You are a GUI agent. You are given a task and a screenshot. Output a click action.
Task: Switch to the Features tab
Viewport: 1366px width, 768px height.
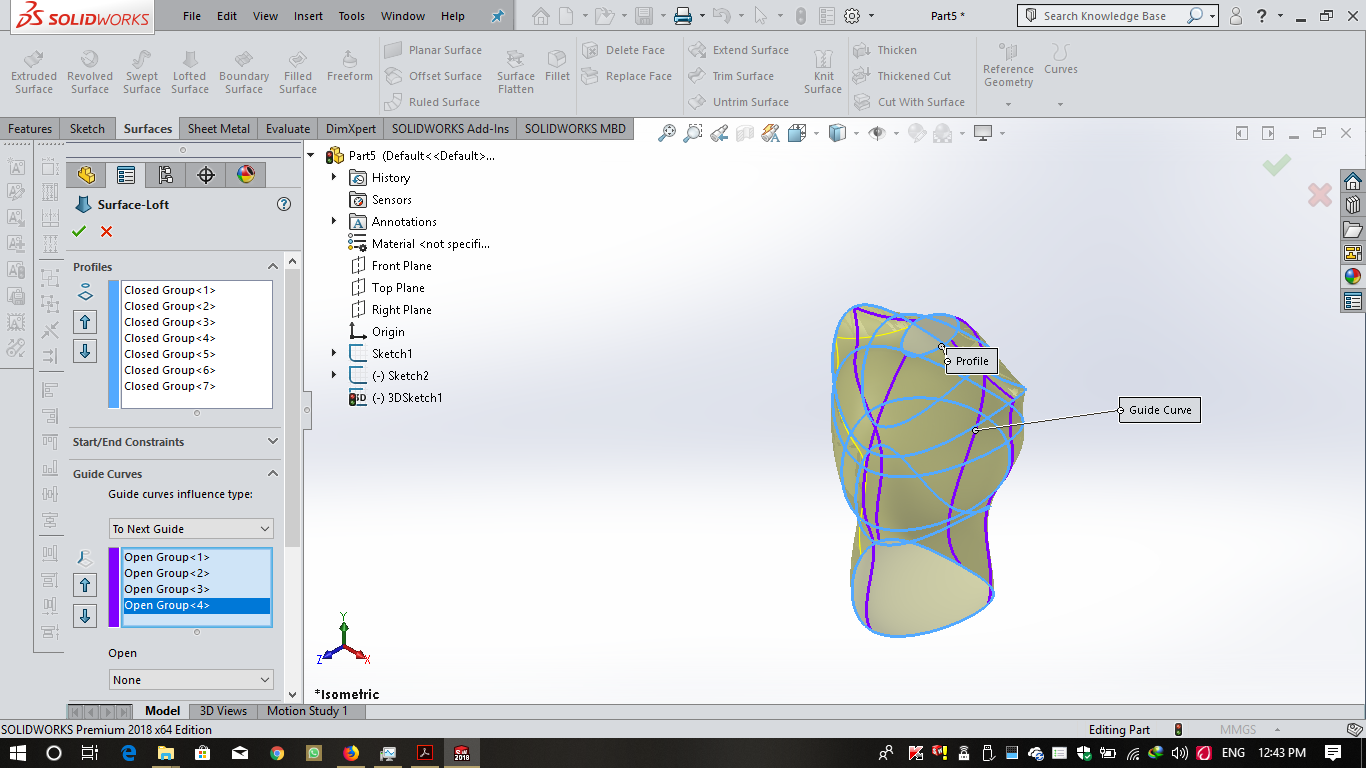point(30,128)
